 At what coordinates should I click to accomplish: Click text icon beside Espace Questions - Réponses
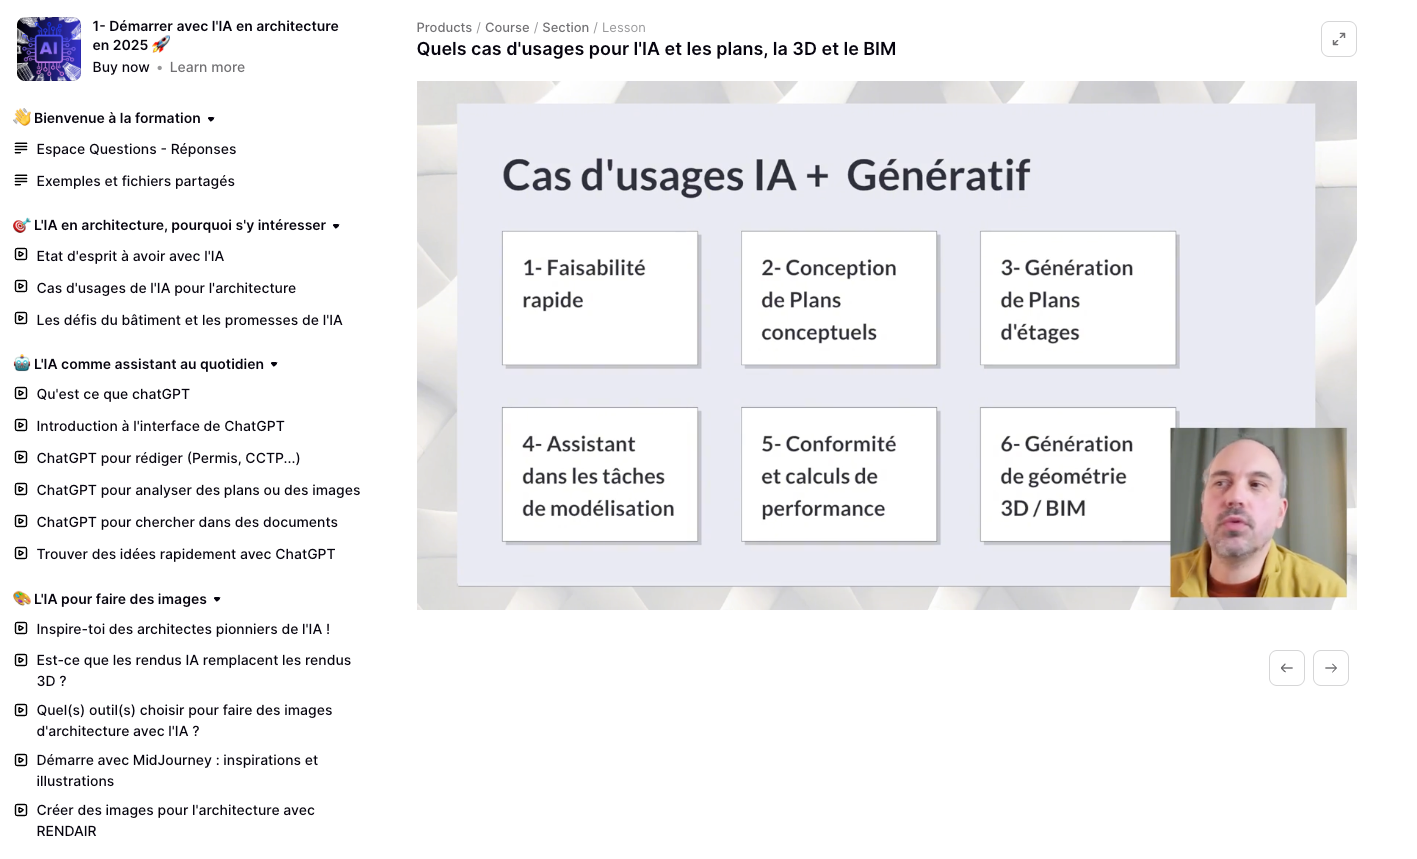(x=21, y=149)
